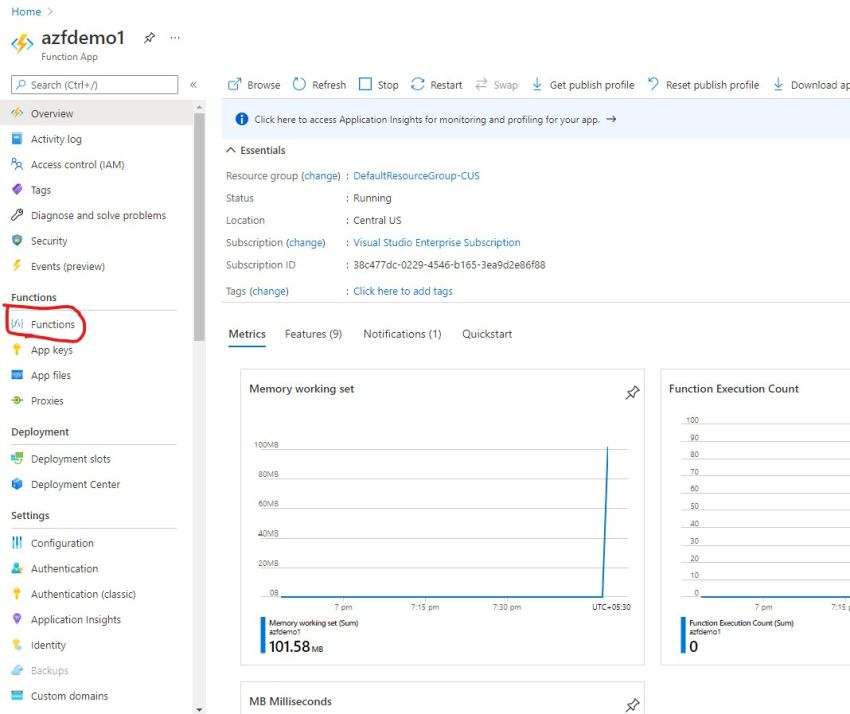Pin azfdemo1 to the dashboard

[151, 38]
